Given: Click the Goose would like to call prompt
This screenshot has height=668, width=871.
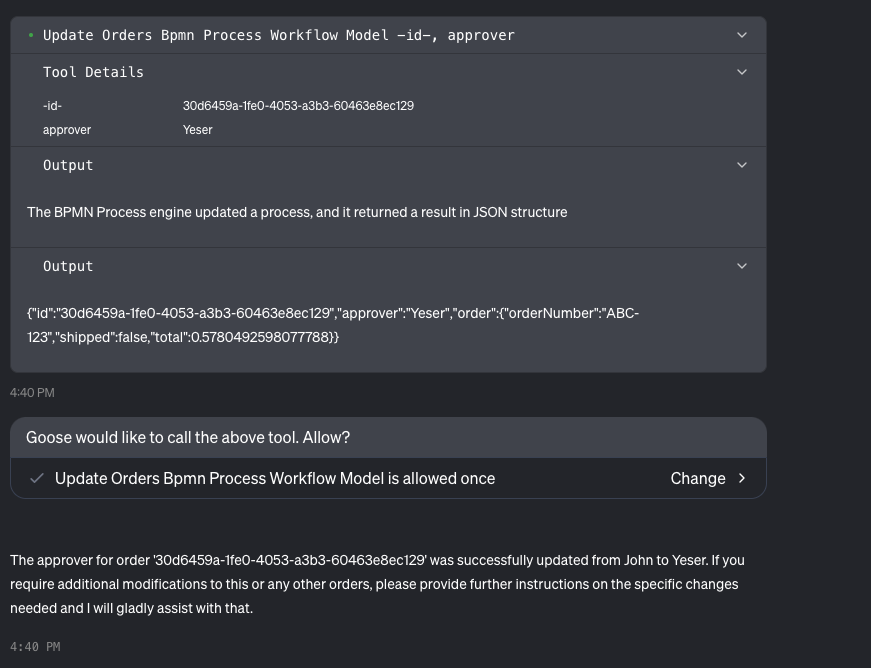Looking at the screenshot, I should (188, 438).
